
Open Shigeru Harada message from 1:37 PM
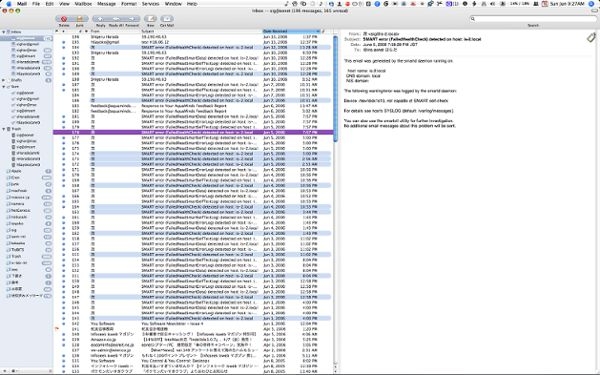point(192,37)
